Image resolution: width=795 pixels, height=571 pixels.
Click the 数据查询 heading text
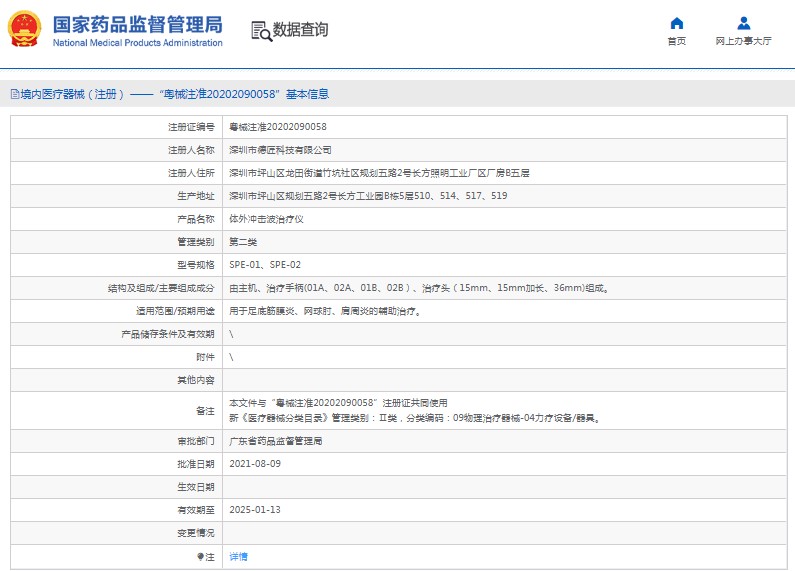coord(301,30)
